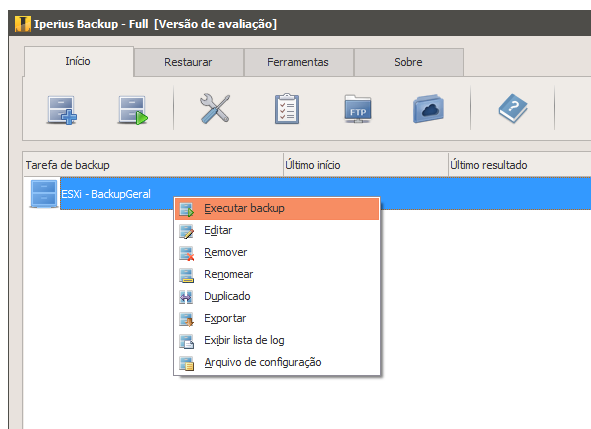This screenshot has height=429, width=591.
Task: Open the cloud storage folder icon
Action: [x=428, y=109]
